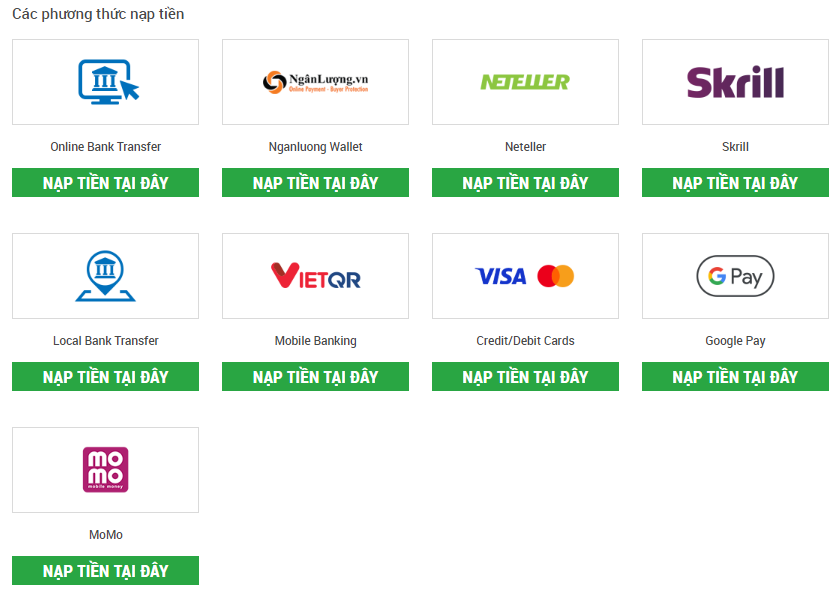Click Nạp tiền tại đây under Credit/Debit Cards

click(x=526, y=377)
